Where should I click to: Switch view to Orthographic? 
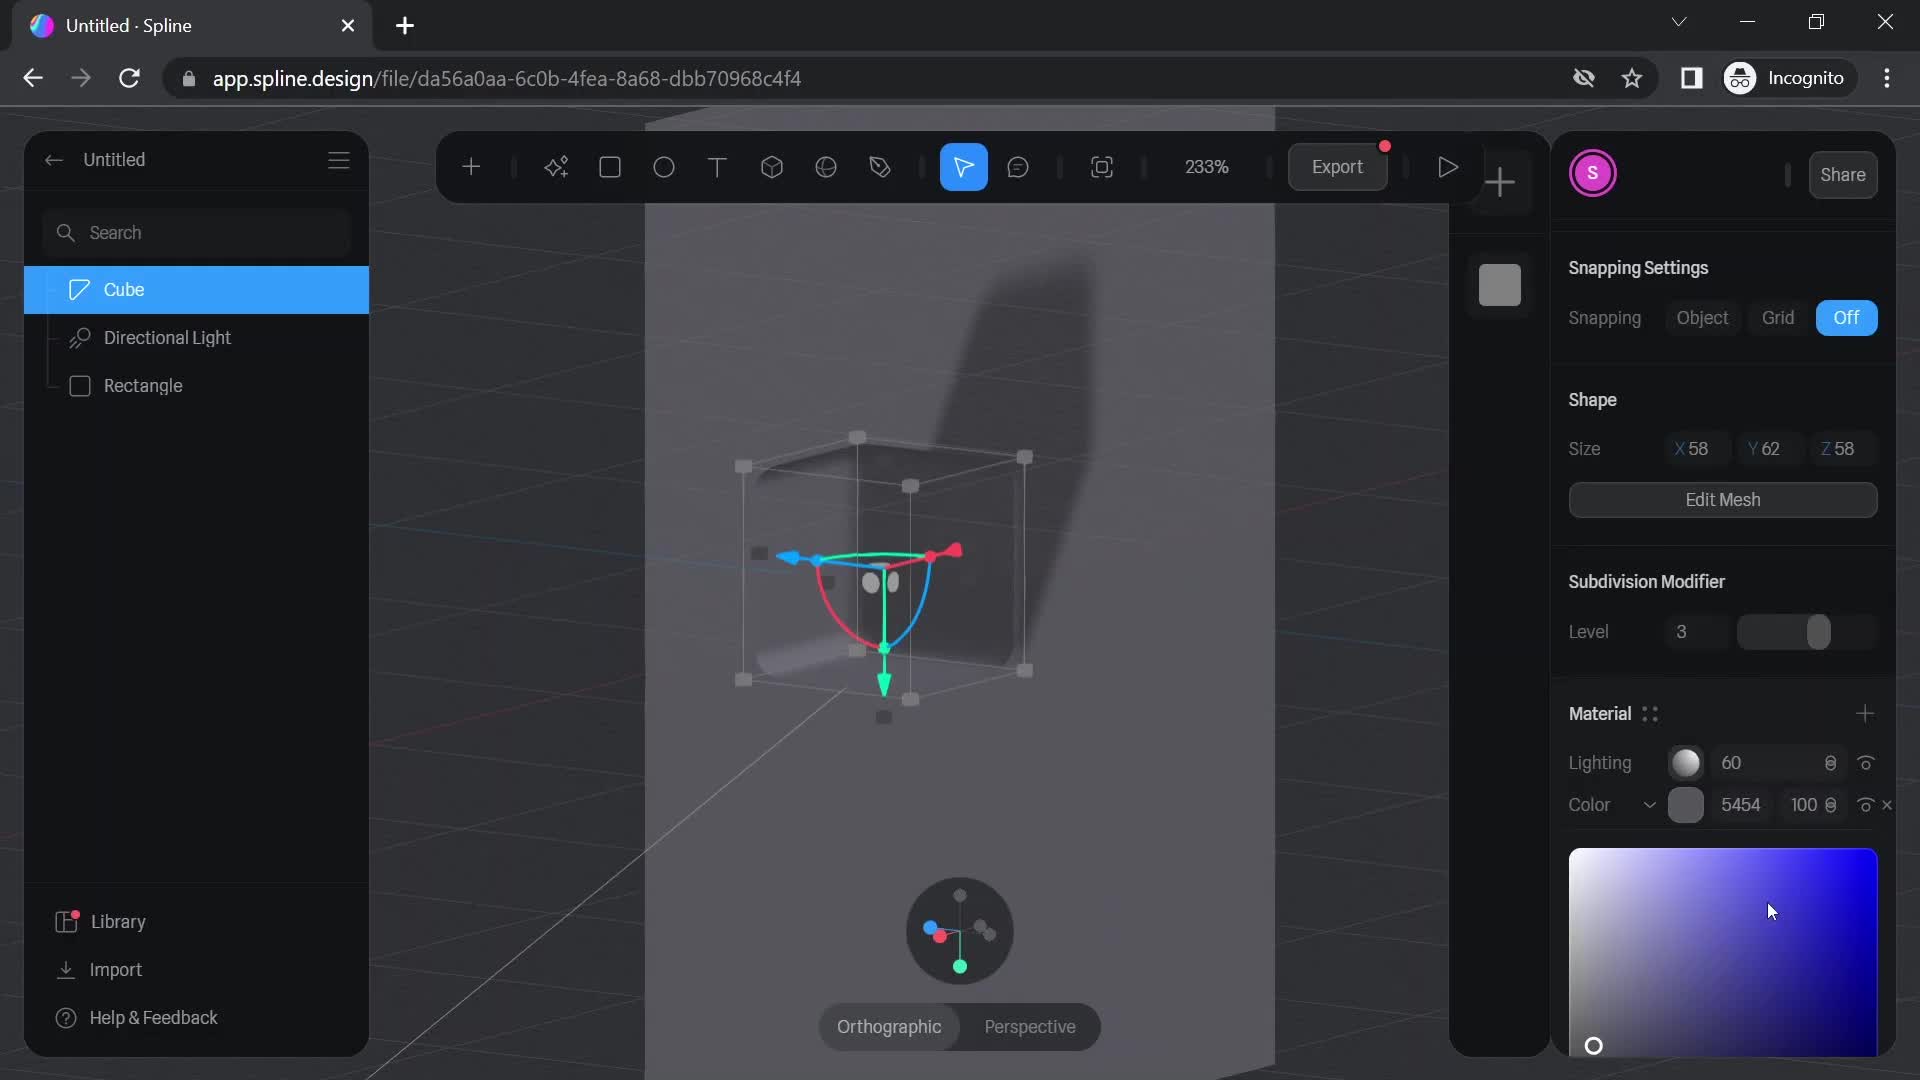coord(889,1027)
